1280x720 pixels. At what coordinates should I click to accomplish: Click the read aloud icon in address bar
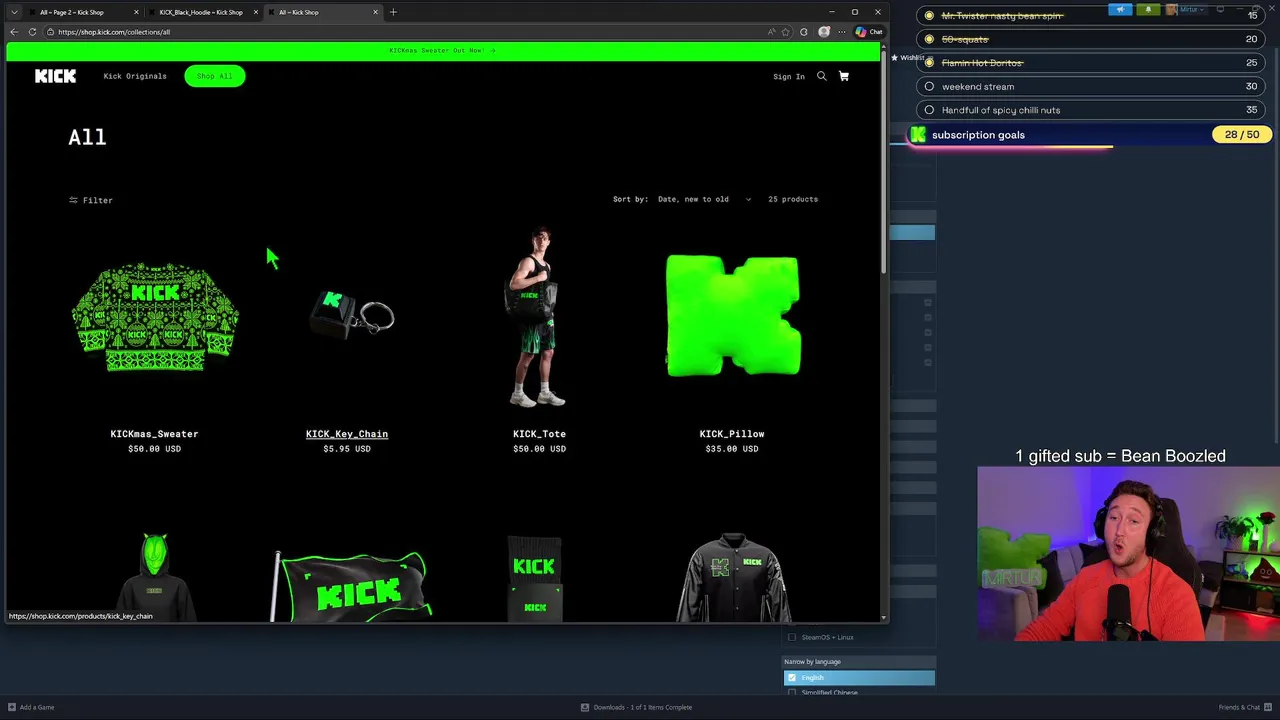[771, 32]
